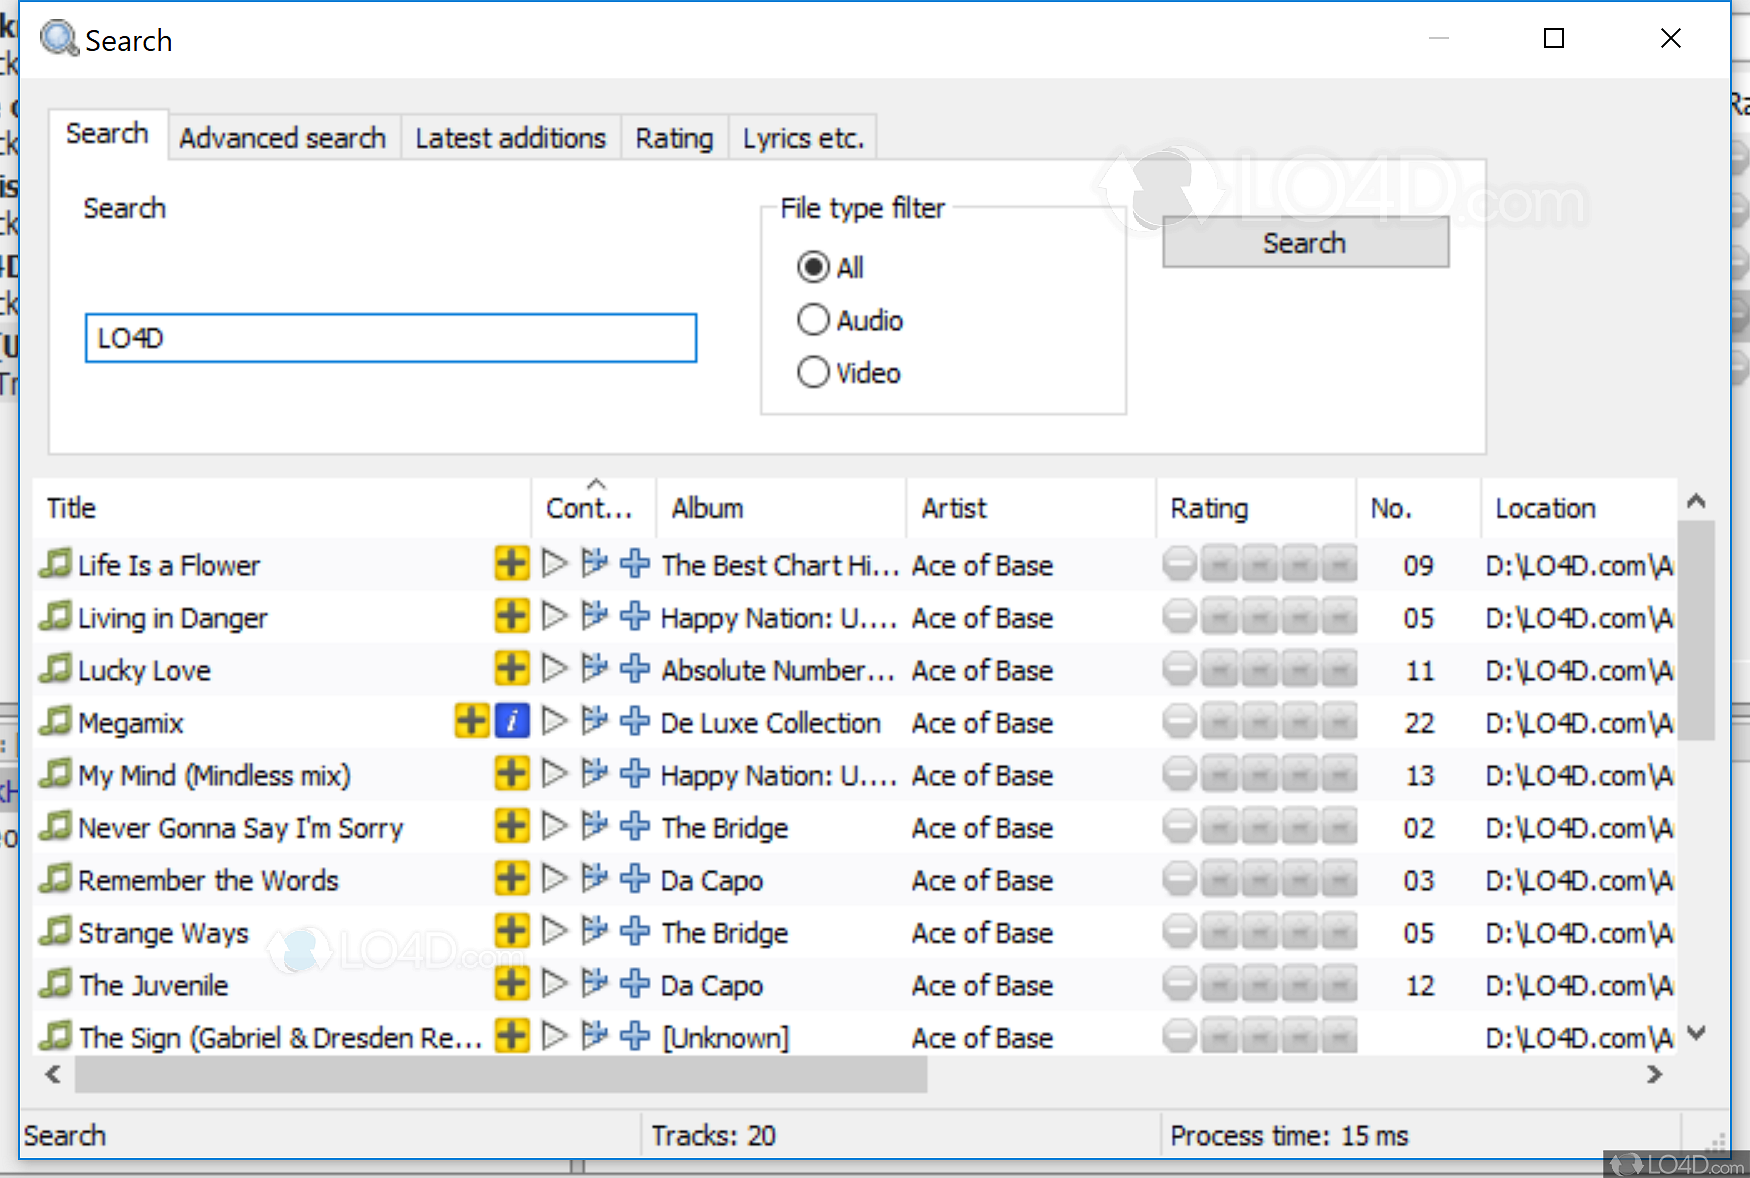Click yellow plus icon for Life Is a Flower
This screenshot has width=1750, height=1178.
point(511,564)
